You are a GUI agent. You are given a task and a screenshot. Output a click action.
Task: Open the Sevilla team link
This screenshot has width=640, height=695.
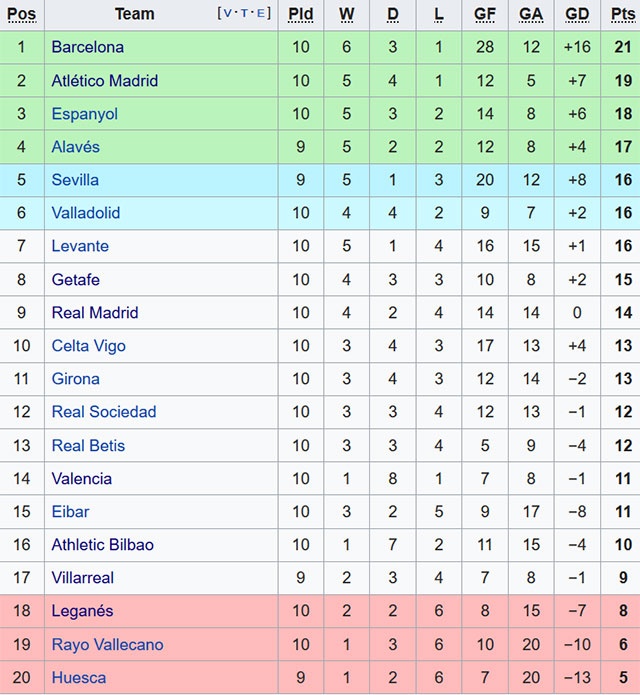pos(75,180)
